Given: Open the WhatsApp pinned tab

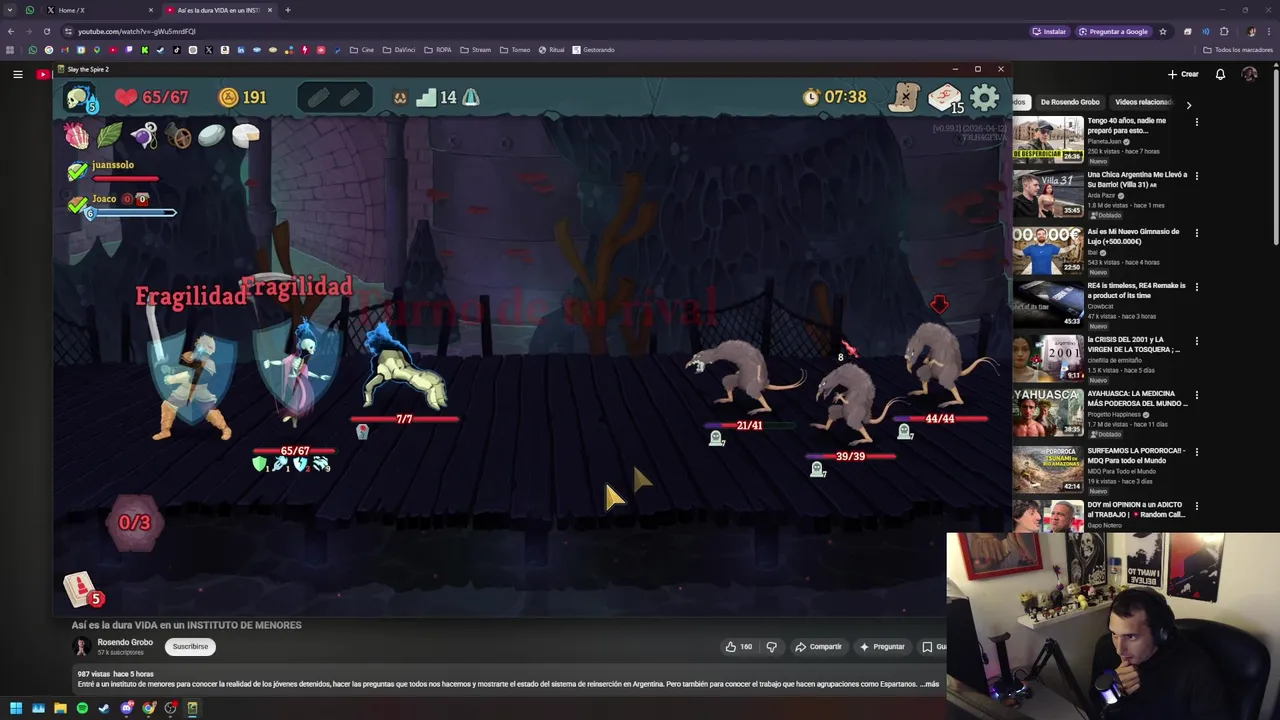Looking at the screenshot, I should (x=30, y=10).
